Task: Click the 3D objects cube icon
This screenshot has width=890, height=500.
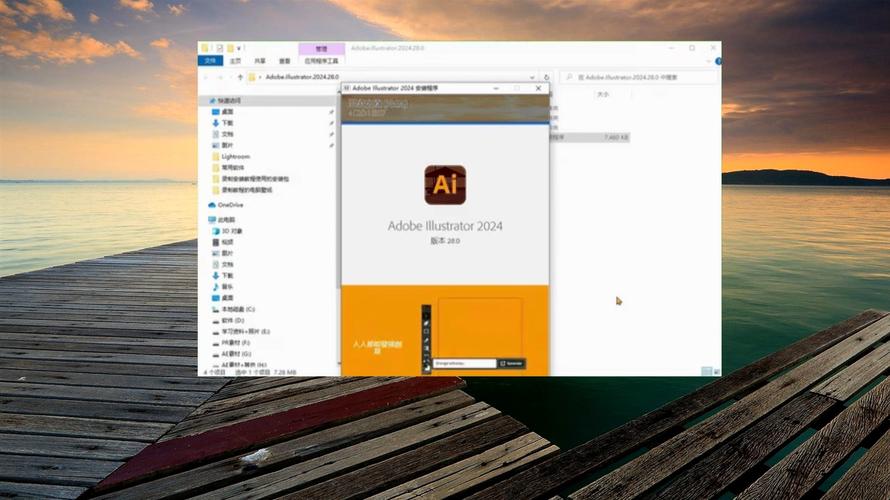Action: (216, 231)
